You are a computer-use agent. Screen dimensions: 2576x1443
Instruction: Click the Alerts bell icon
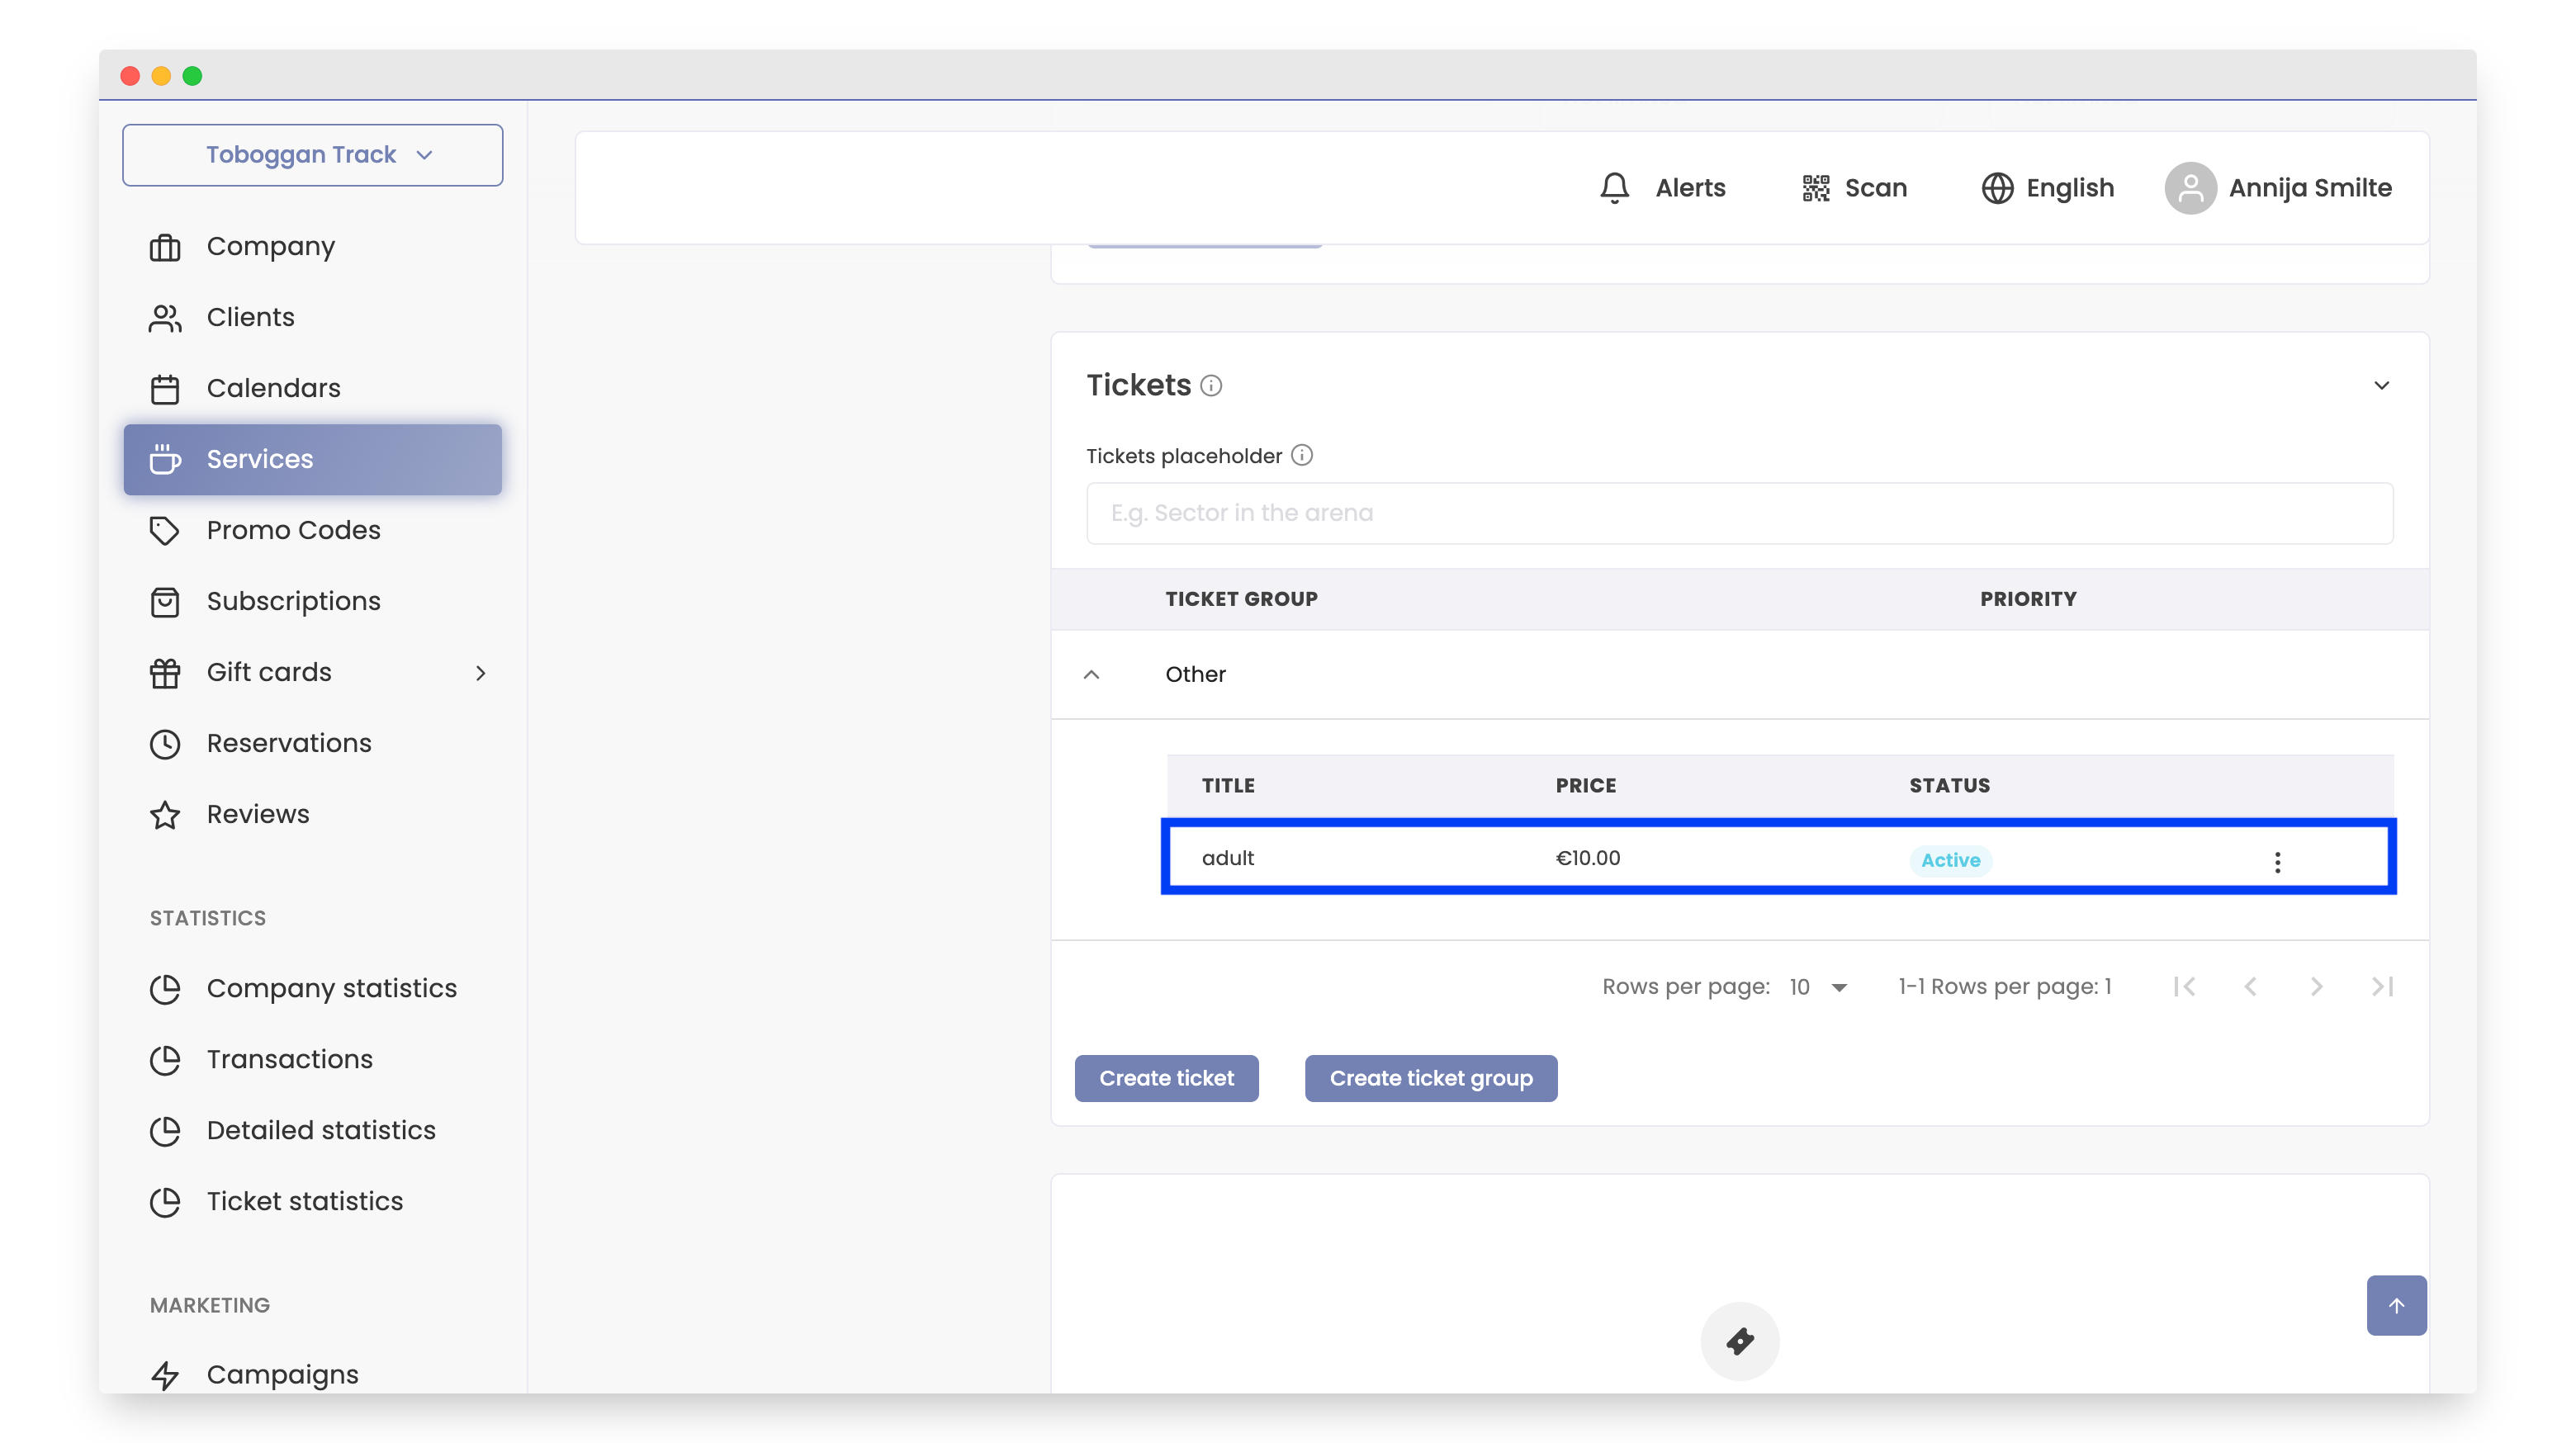pos(1614,188)
